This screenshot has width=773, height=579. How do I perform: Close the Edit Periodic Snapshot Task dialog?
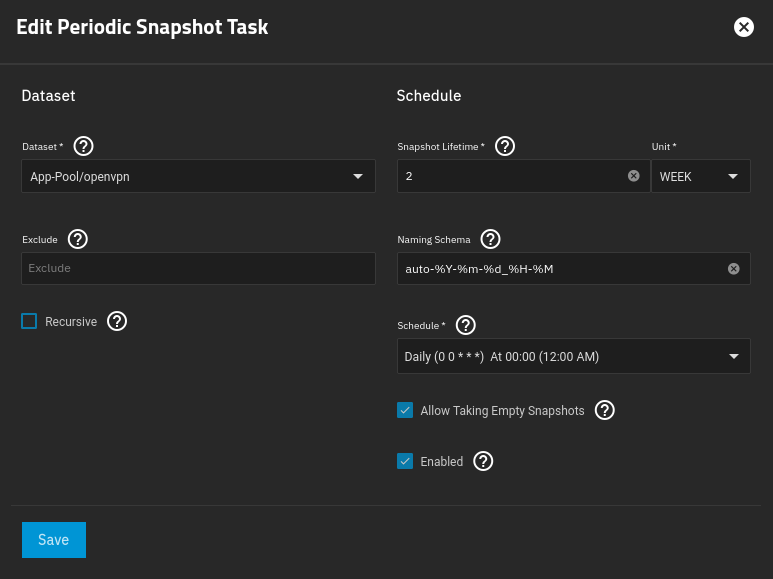[743, 27]
